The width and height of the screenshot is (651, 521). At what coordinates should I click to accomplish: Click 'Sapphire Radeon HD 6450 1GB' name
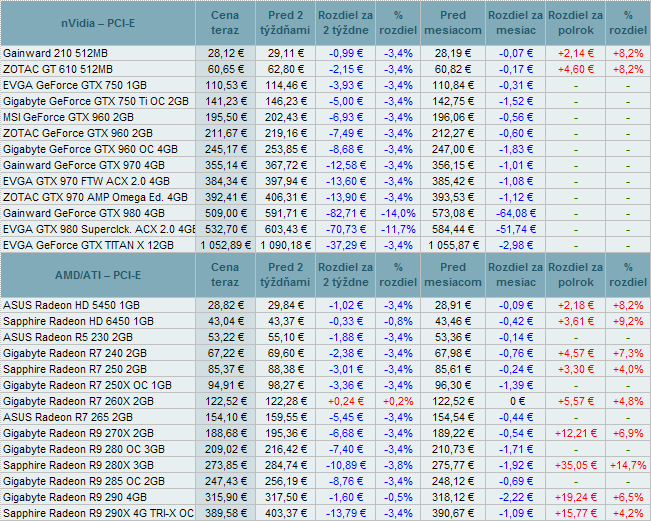pyautogui.click(x=78, y=321)
